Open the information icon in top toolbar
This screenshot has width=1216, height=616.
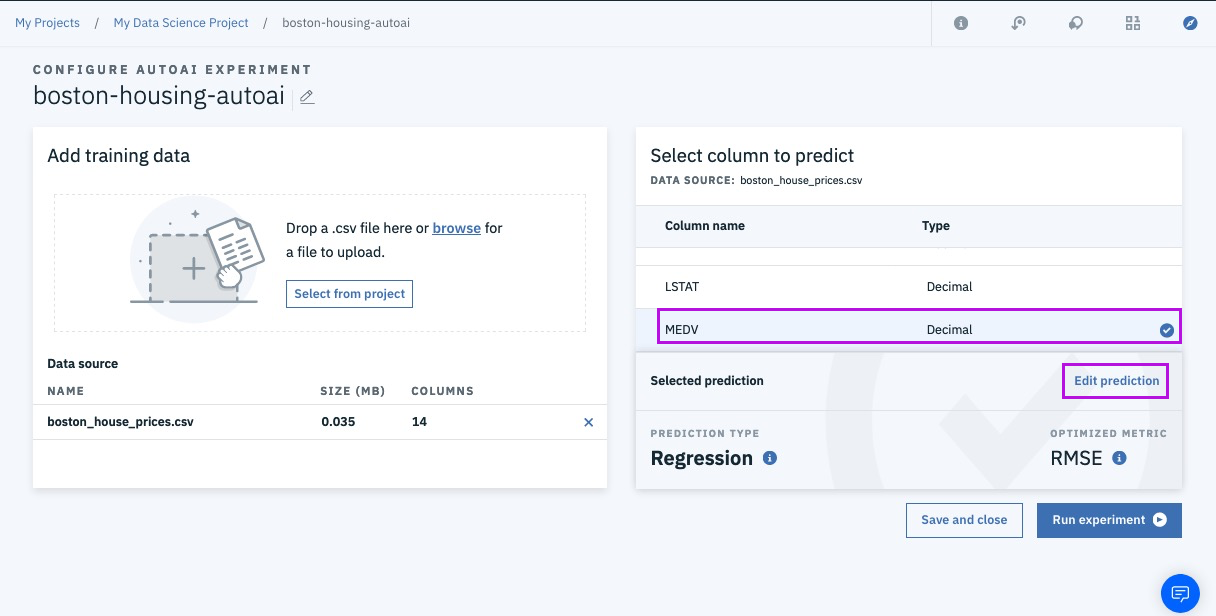coord(961,23)
